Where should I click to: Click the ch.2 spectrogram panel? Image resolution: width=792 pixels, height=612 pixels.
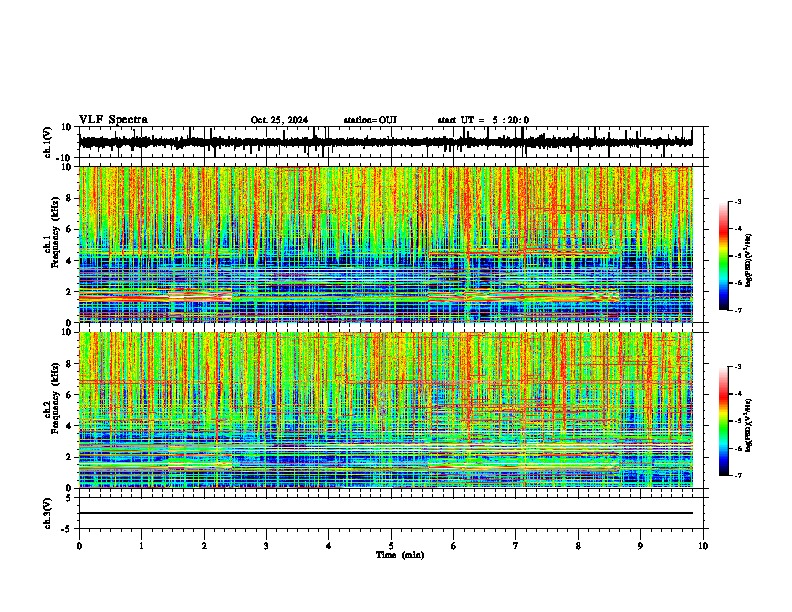point(385,410)
